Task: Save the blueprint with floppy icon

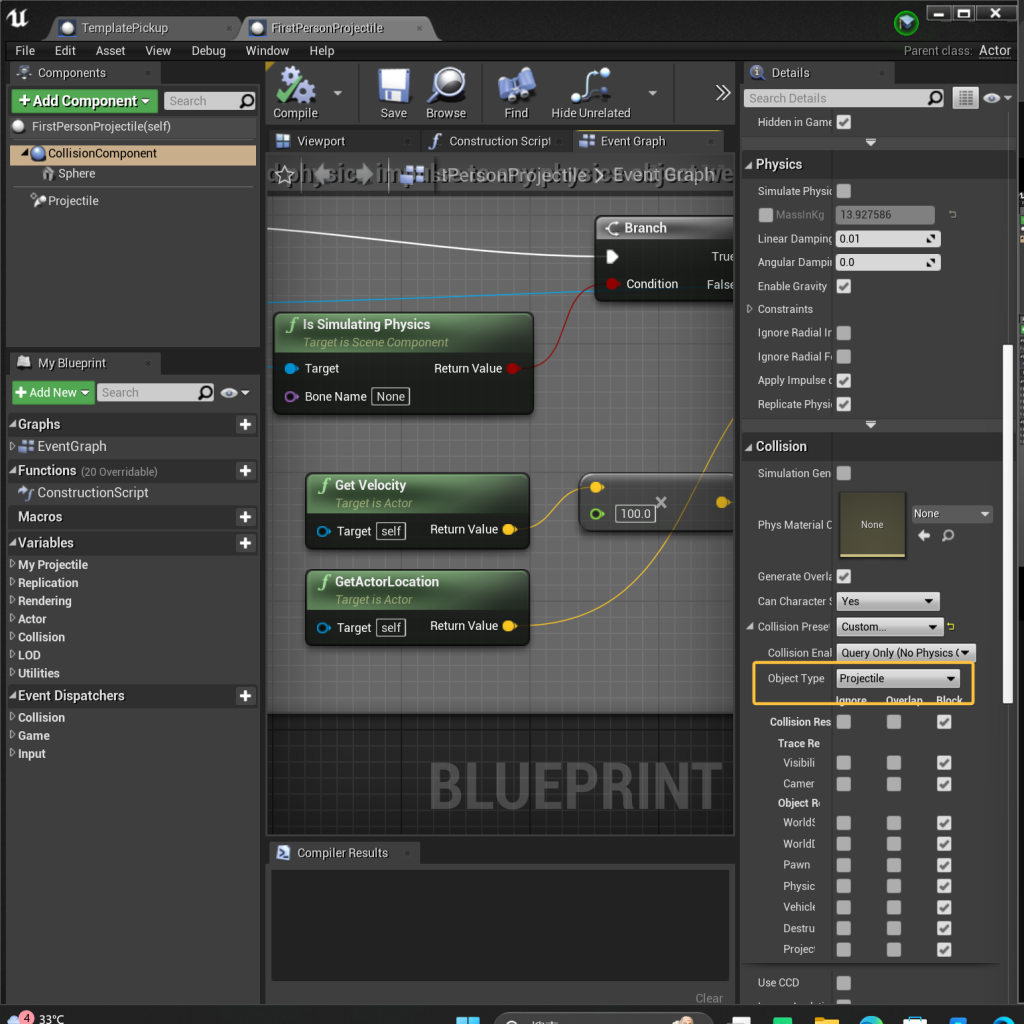Action: click(394, 93)
